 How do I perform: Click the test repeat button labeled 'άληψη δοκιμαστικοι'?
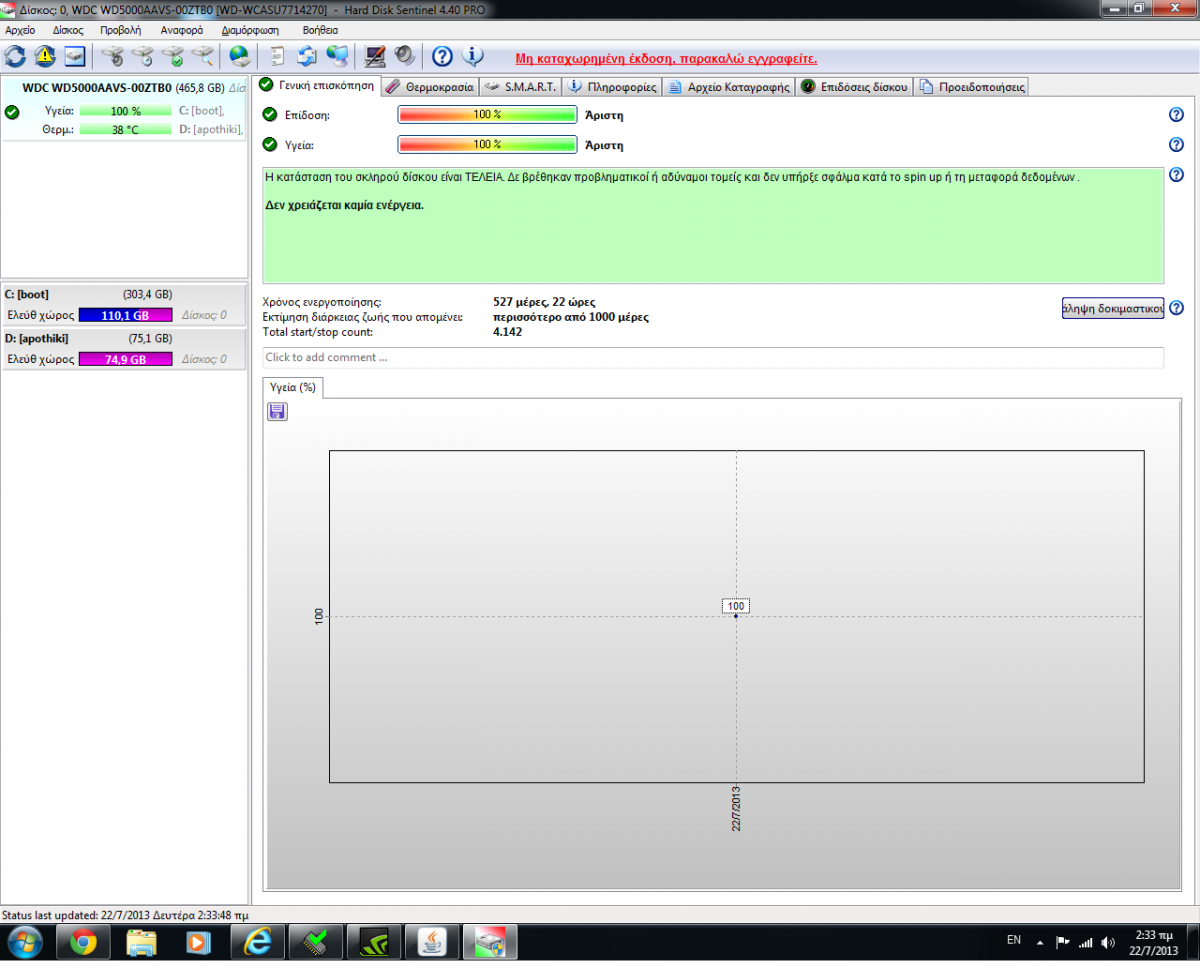(1112, 308)
